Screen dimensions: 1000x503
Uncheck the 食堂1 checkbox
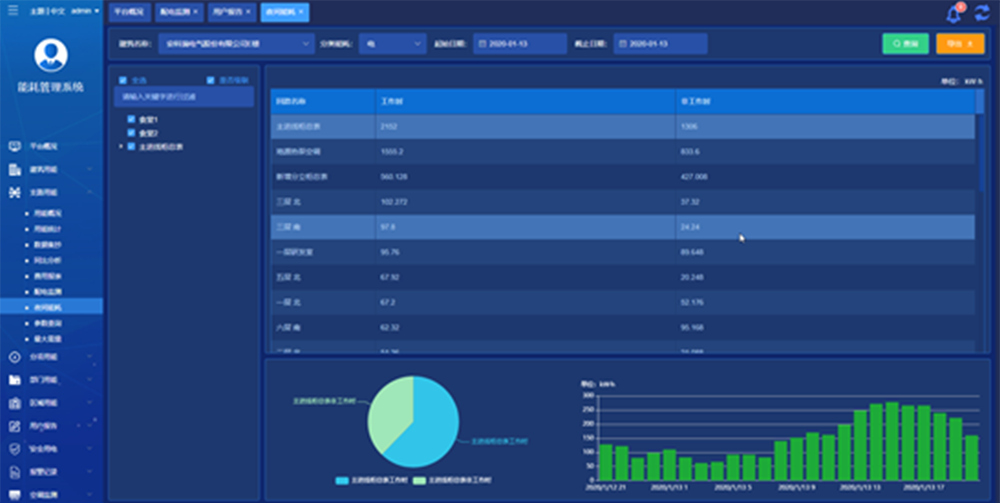pos(131,119)
